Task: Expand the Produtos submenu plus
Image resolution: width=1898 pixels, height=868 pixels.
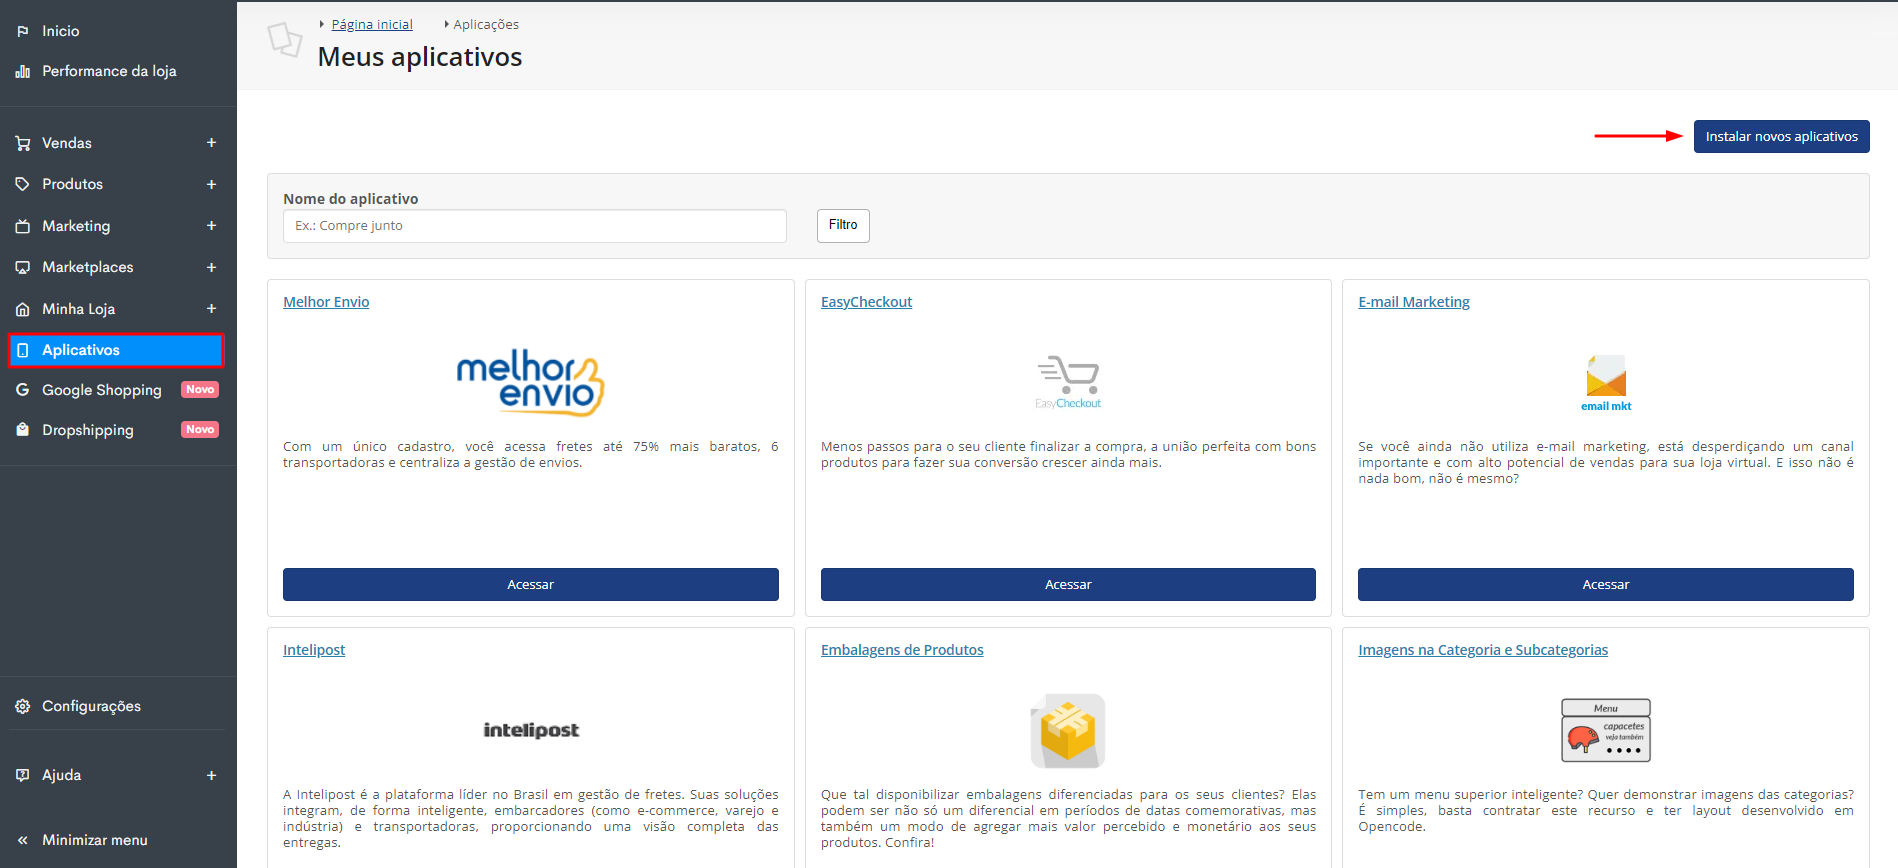Action: click(x=211, y=184)
